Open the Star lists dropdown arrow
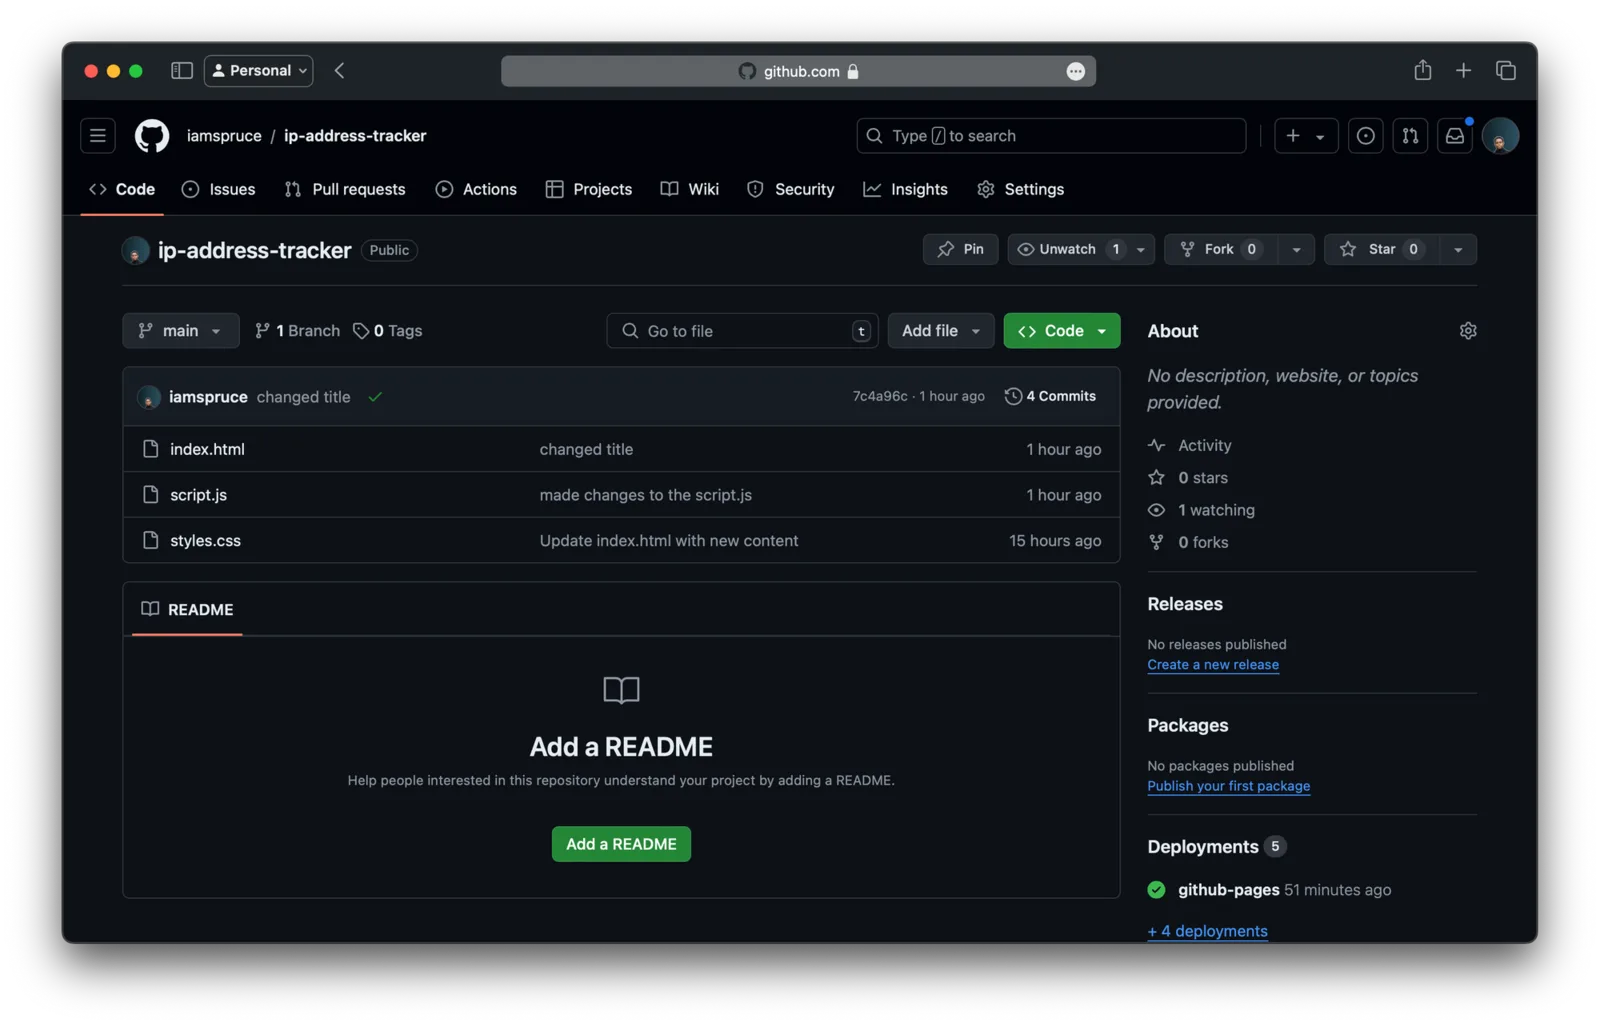 tap(1458, 249)
